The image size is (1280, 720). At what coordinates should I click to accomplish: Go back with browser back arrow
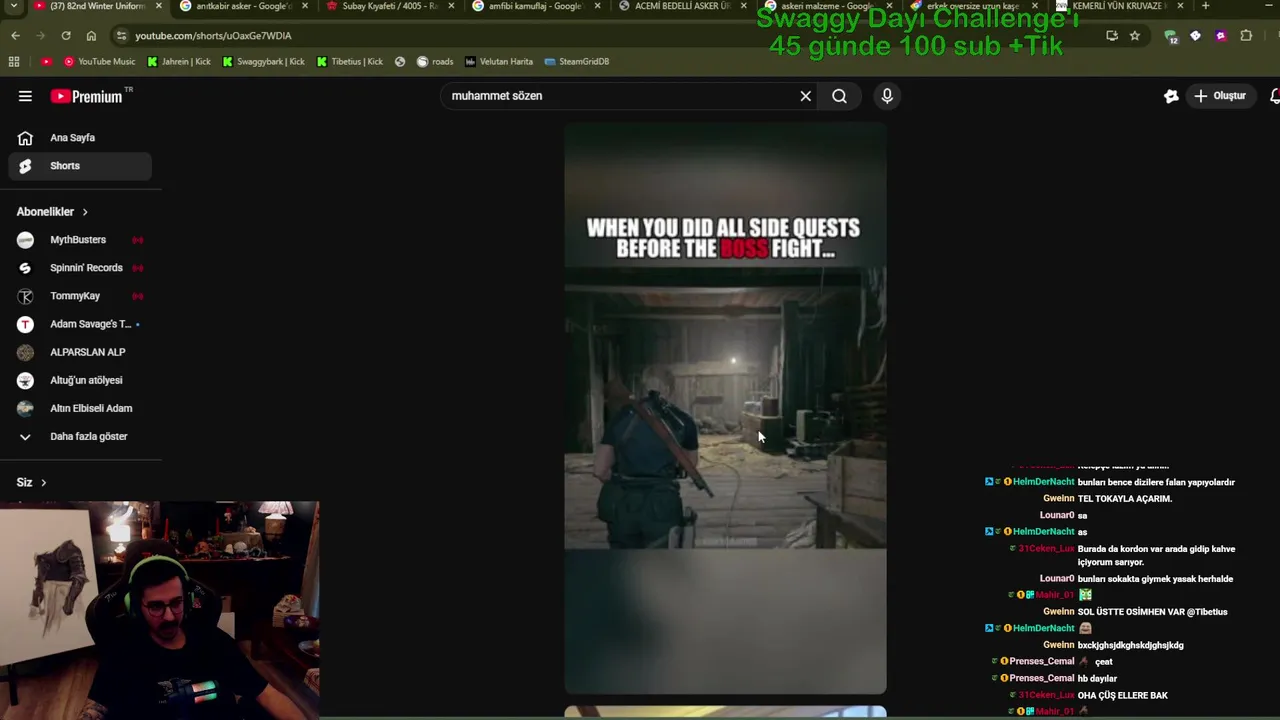point(15,36)
